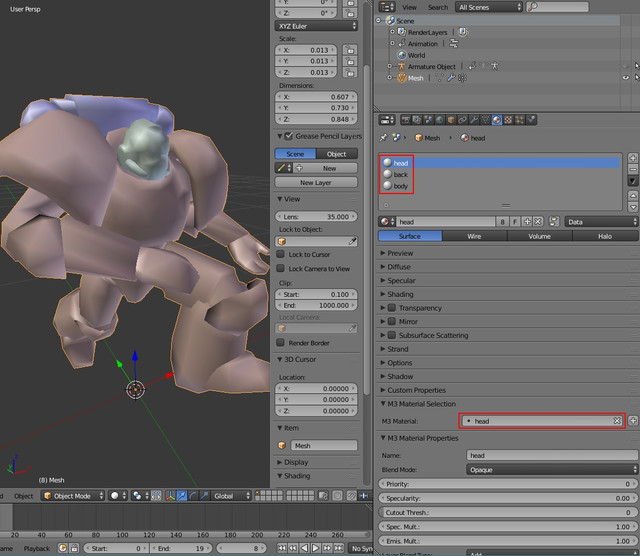Open the mesh Data properties tab
Screen dimensions: 640x556
click(485, 120)
